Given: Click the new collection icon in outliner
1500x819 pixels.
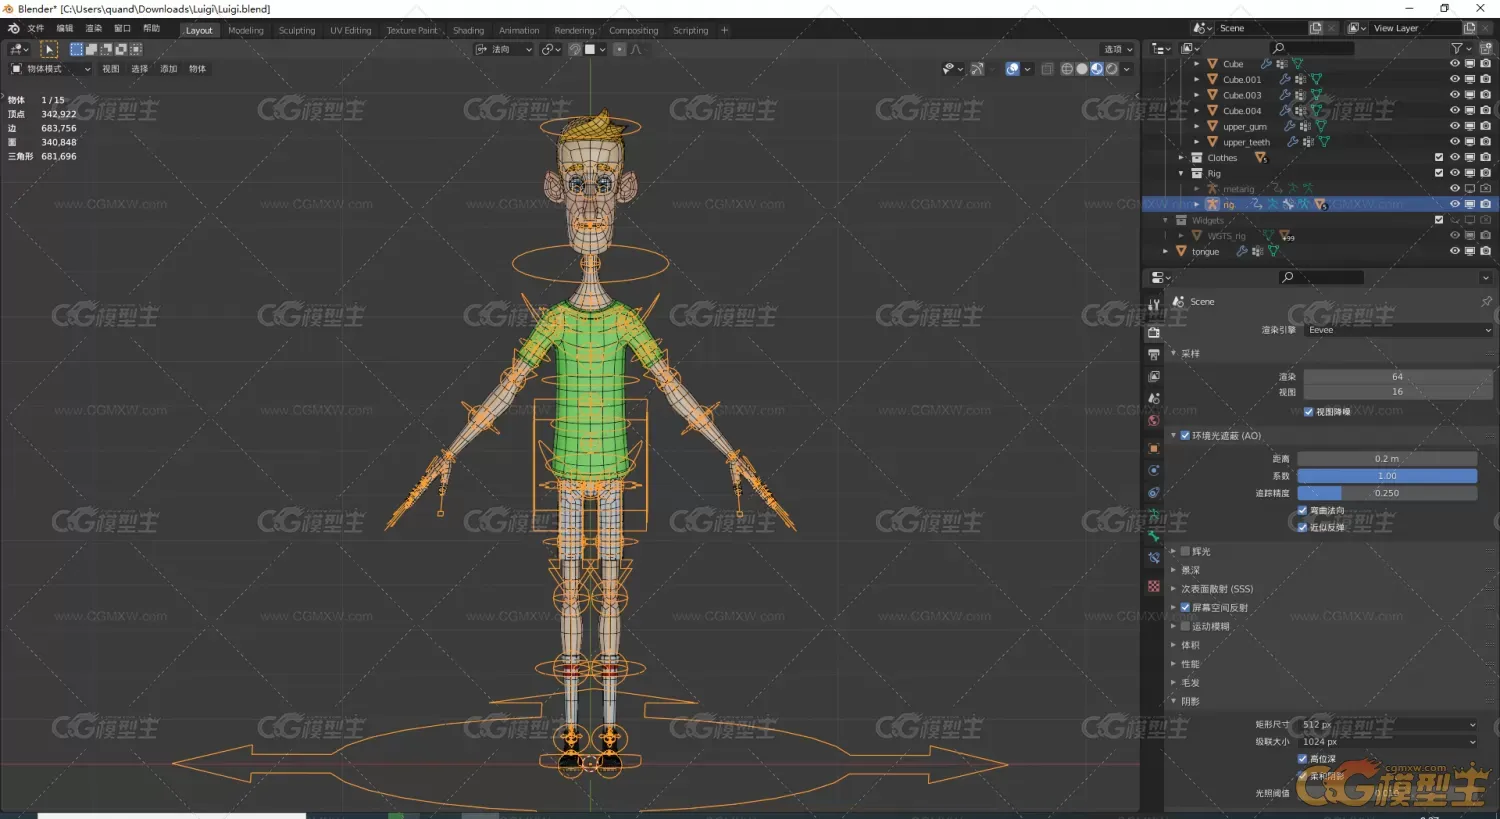Looking at the screenshot, I should pyautogui.click(x=1486, y=48).
